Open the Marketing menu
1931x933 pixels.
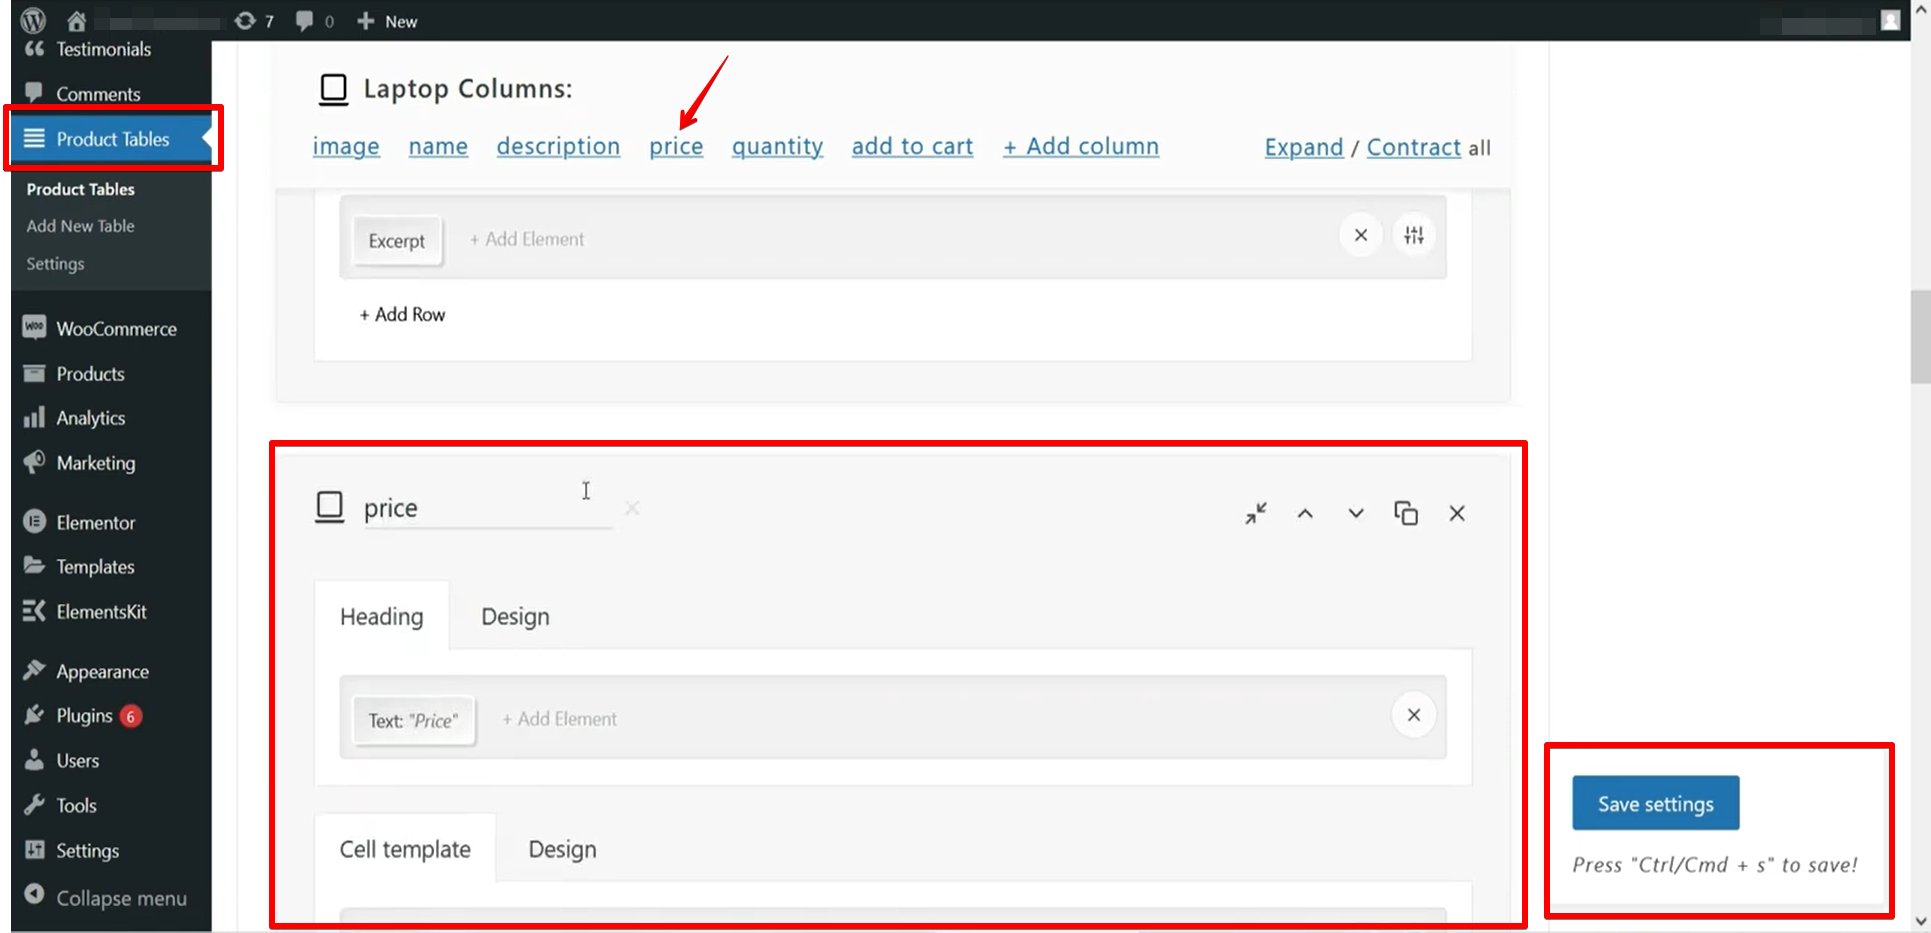click(95, 462)
